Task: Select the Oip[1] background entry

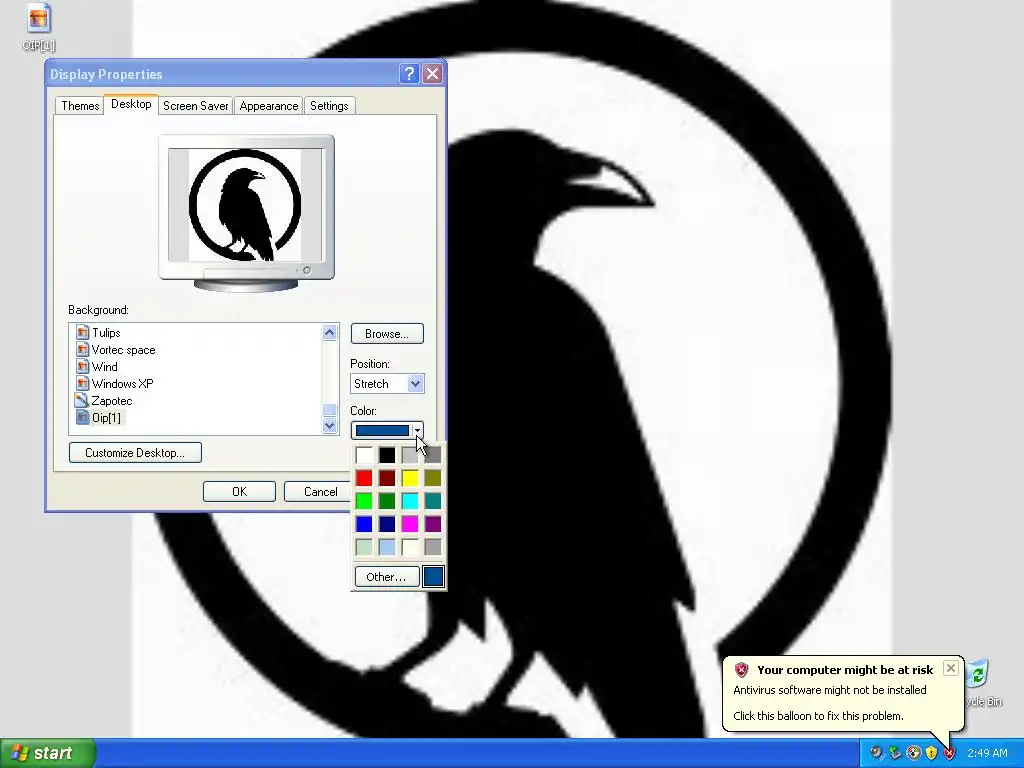Action: (x=106, y=418)
